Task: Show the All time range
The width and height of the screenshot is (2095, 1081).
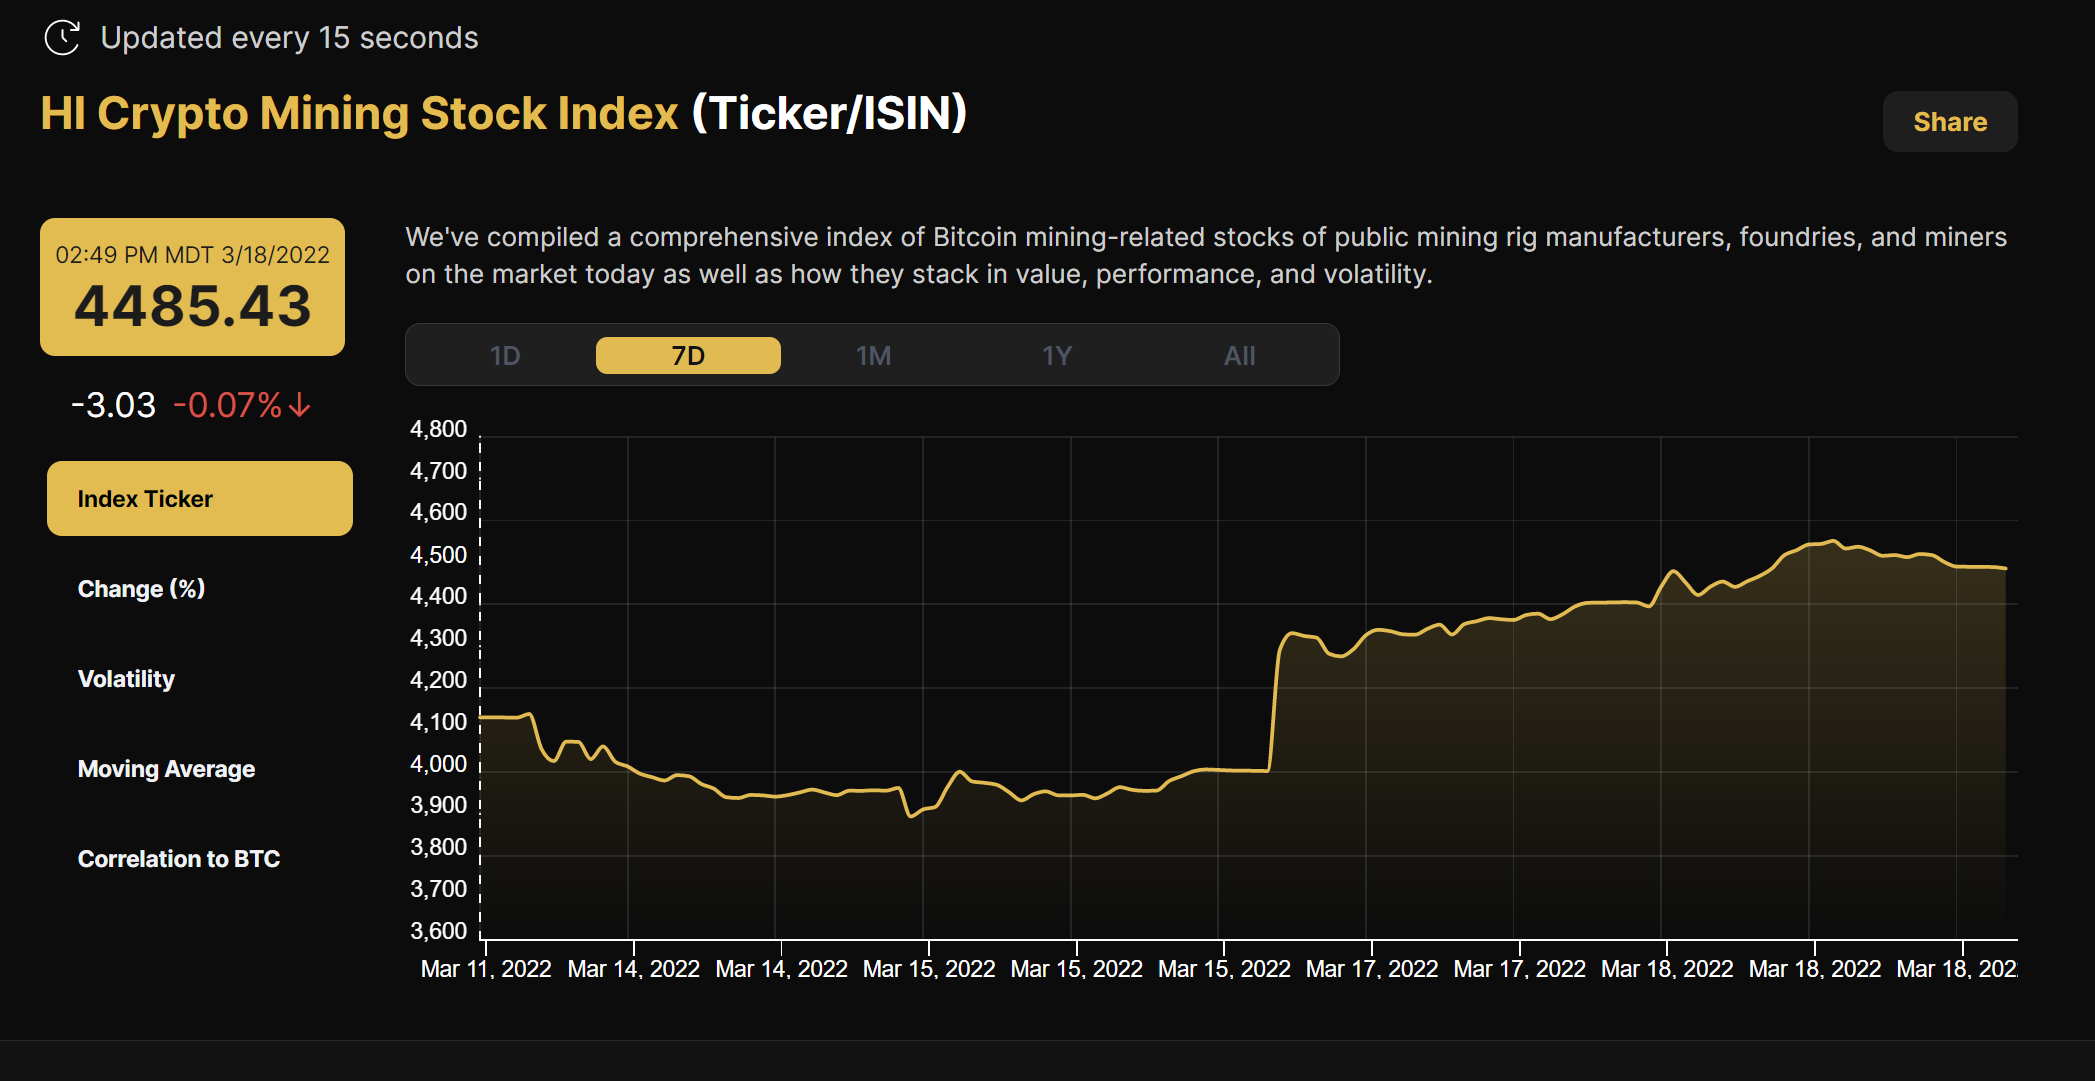Action: point(1240,355)
